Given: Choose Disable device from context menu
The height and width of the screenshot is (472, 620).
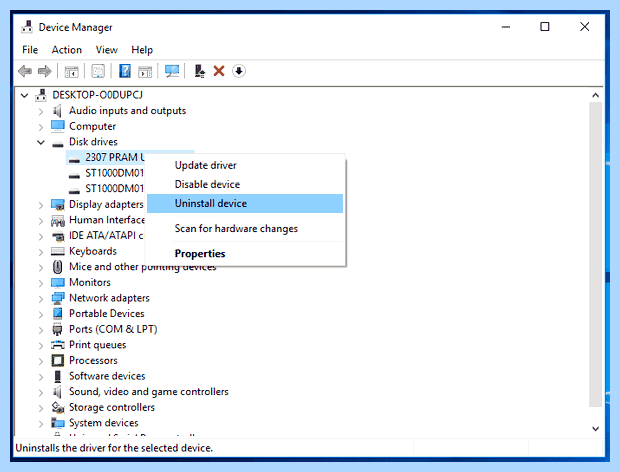Looking at the screenshot, I should pos(245,184).
